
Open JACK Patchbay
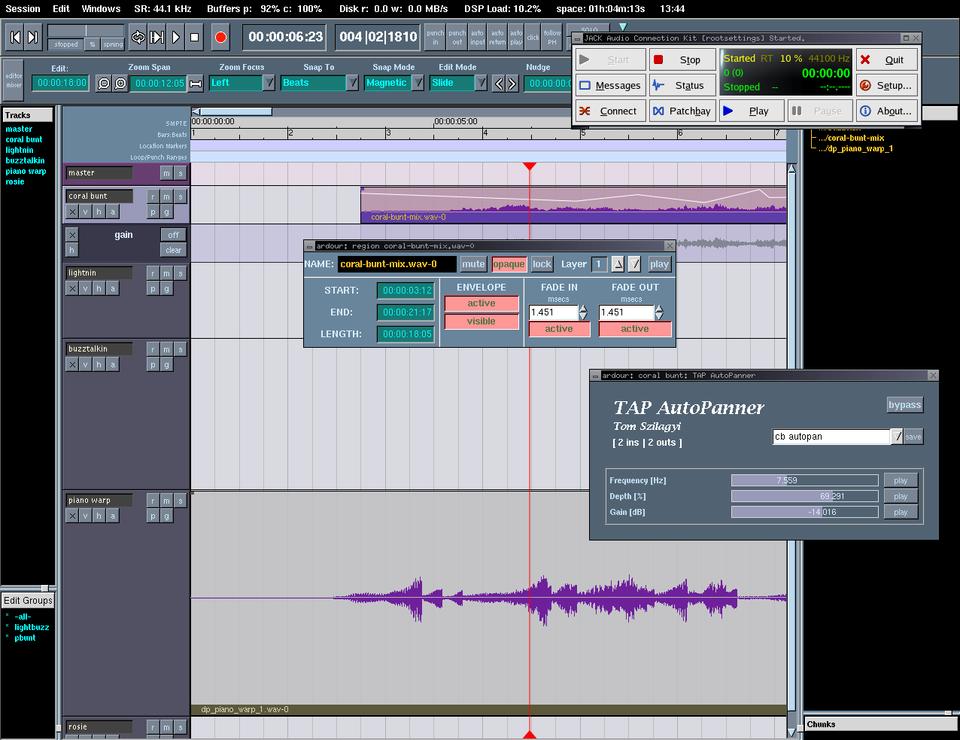(x=681, y=111)
